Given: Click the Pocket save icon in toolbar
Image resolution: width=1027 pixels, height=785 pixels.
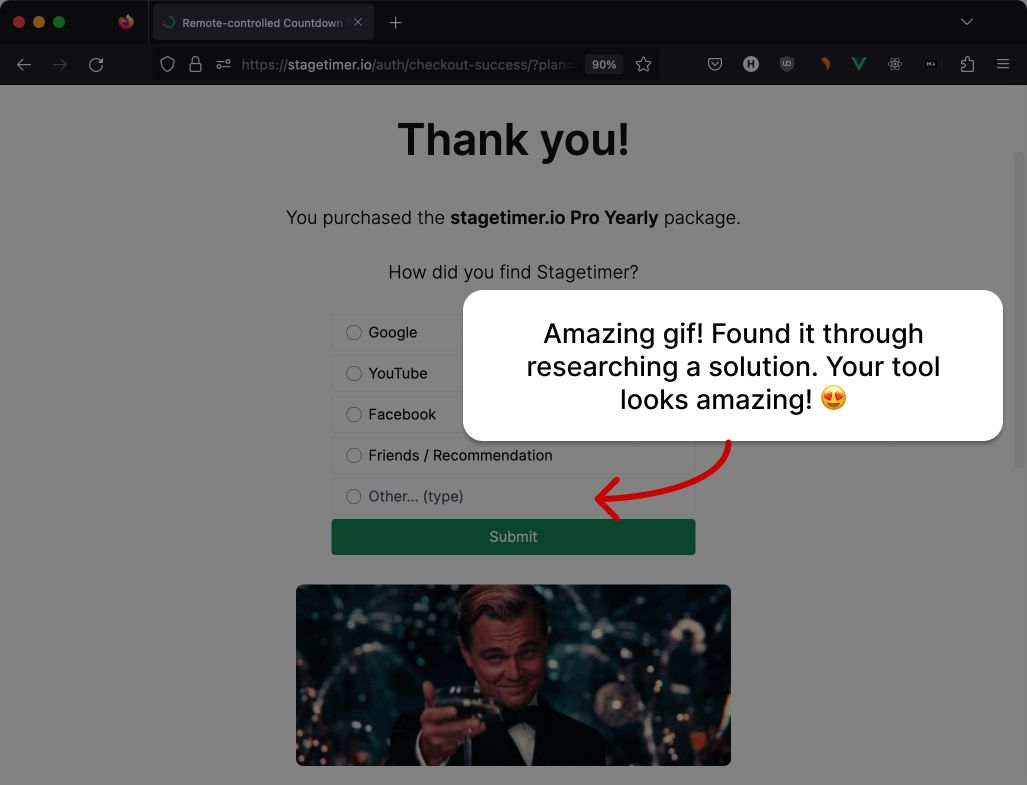Looking at the screenshot, I should pos(715,64).
